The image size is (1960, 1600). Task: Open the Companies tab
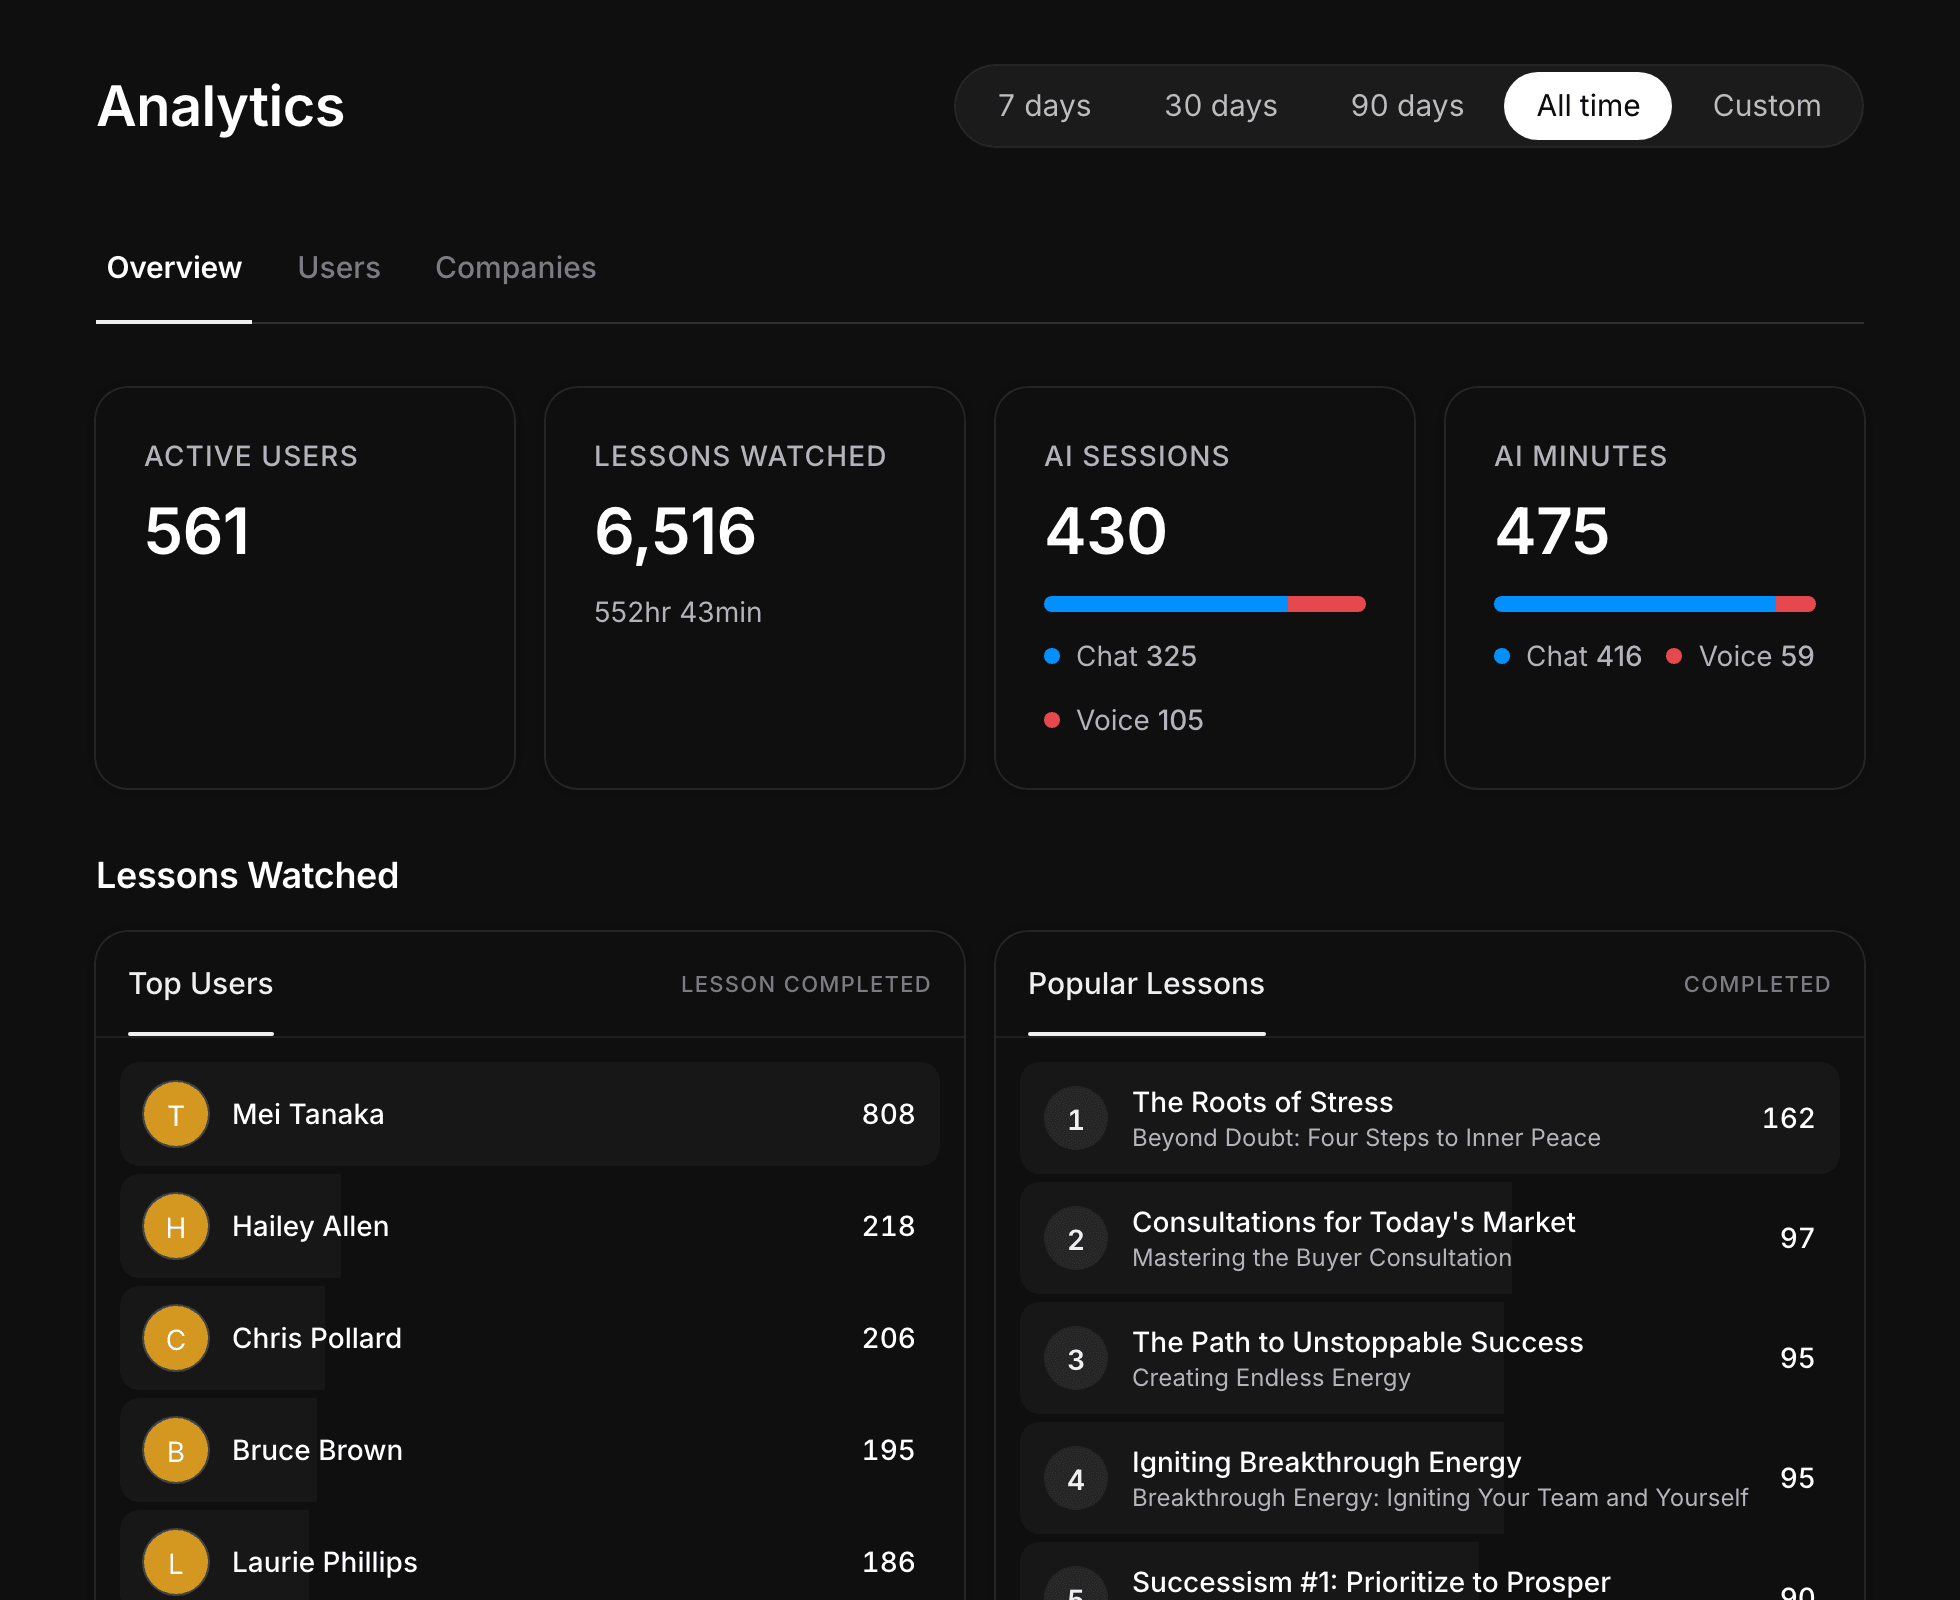tap(516, 268)
